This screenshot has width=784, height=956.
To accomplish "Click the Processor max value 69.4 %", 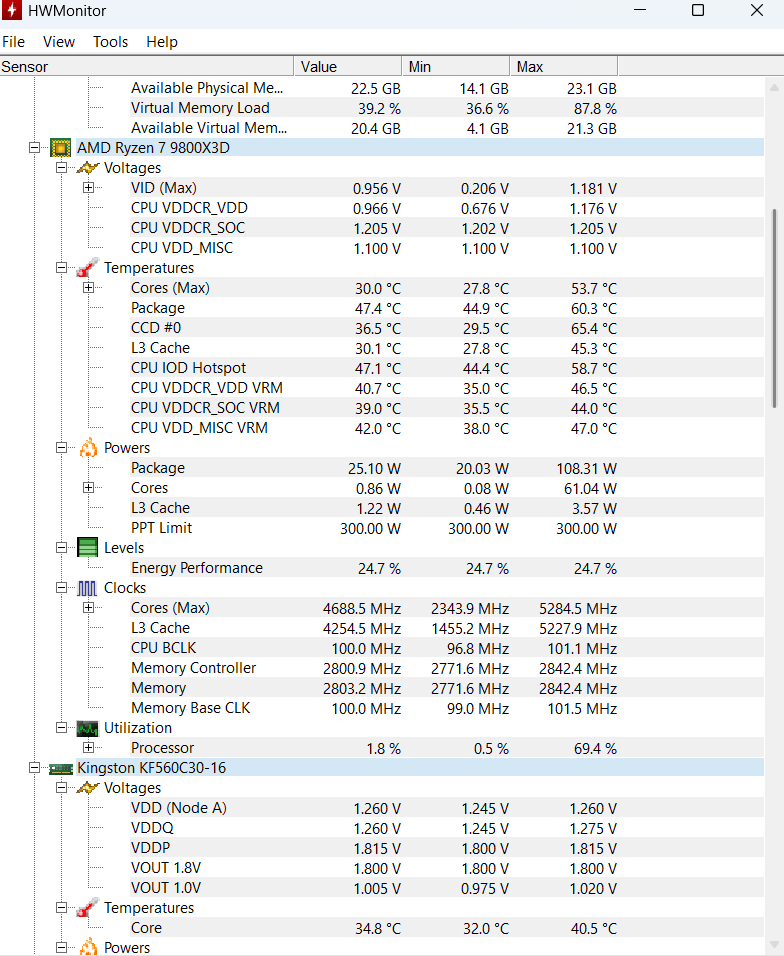I will point(595,749).
